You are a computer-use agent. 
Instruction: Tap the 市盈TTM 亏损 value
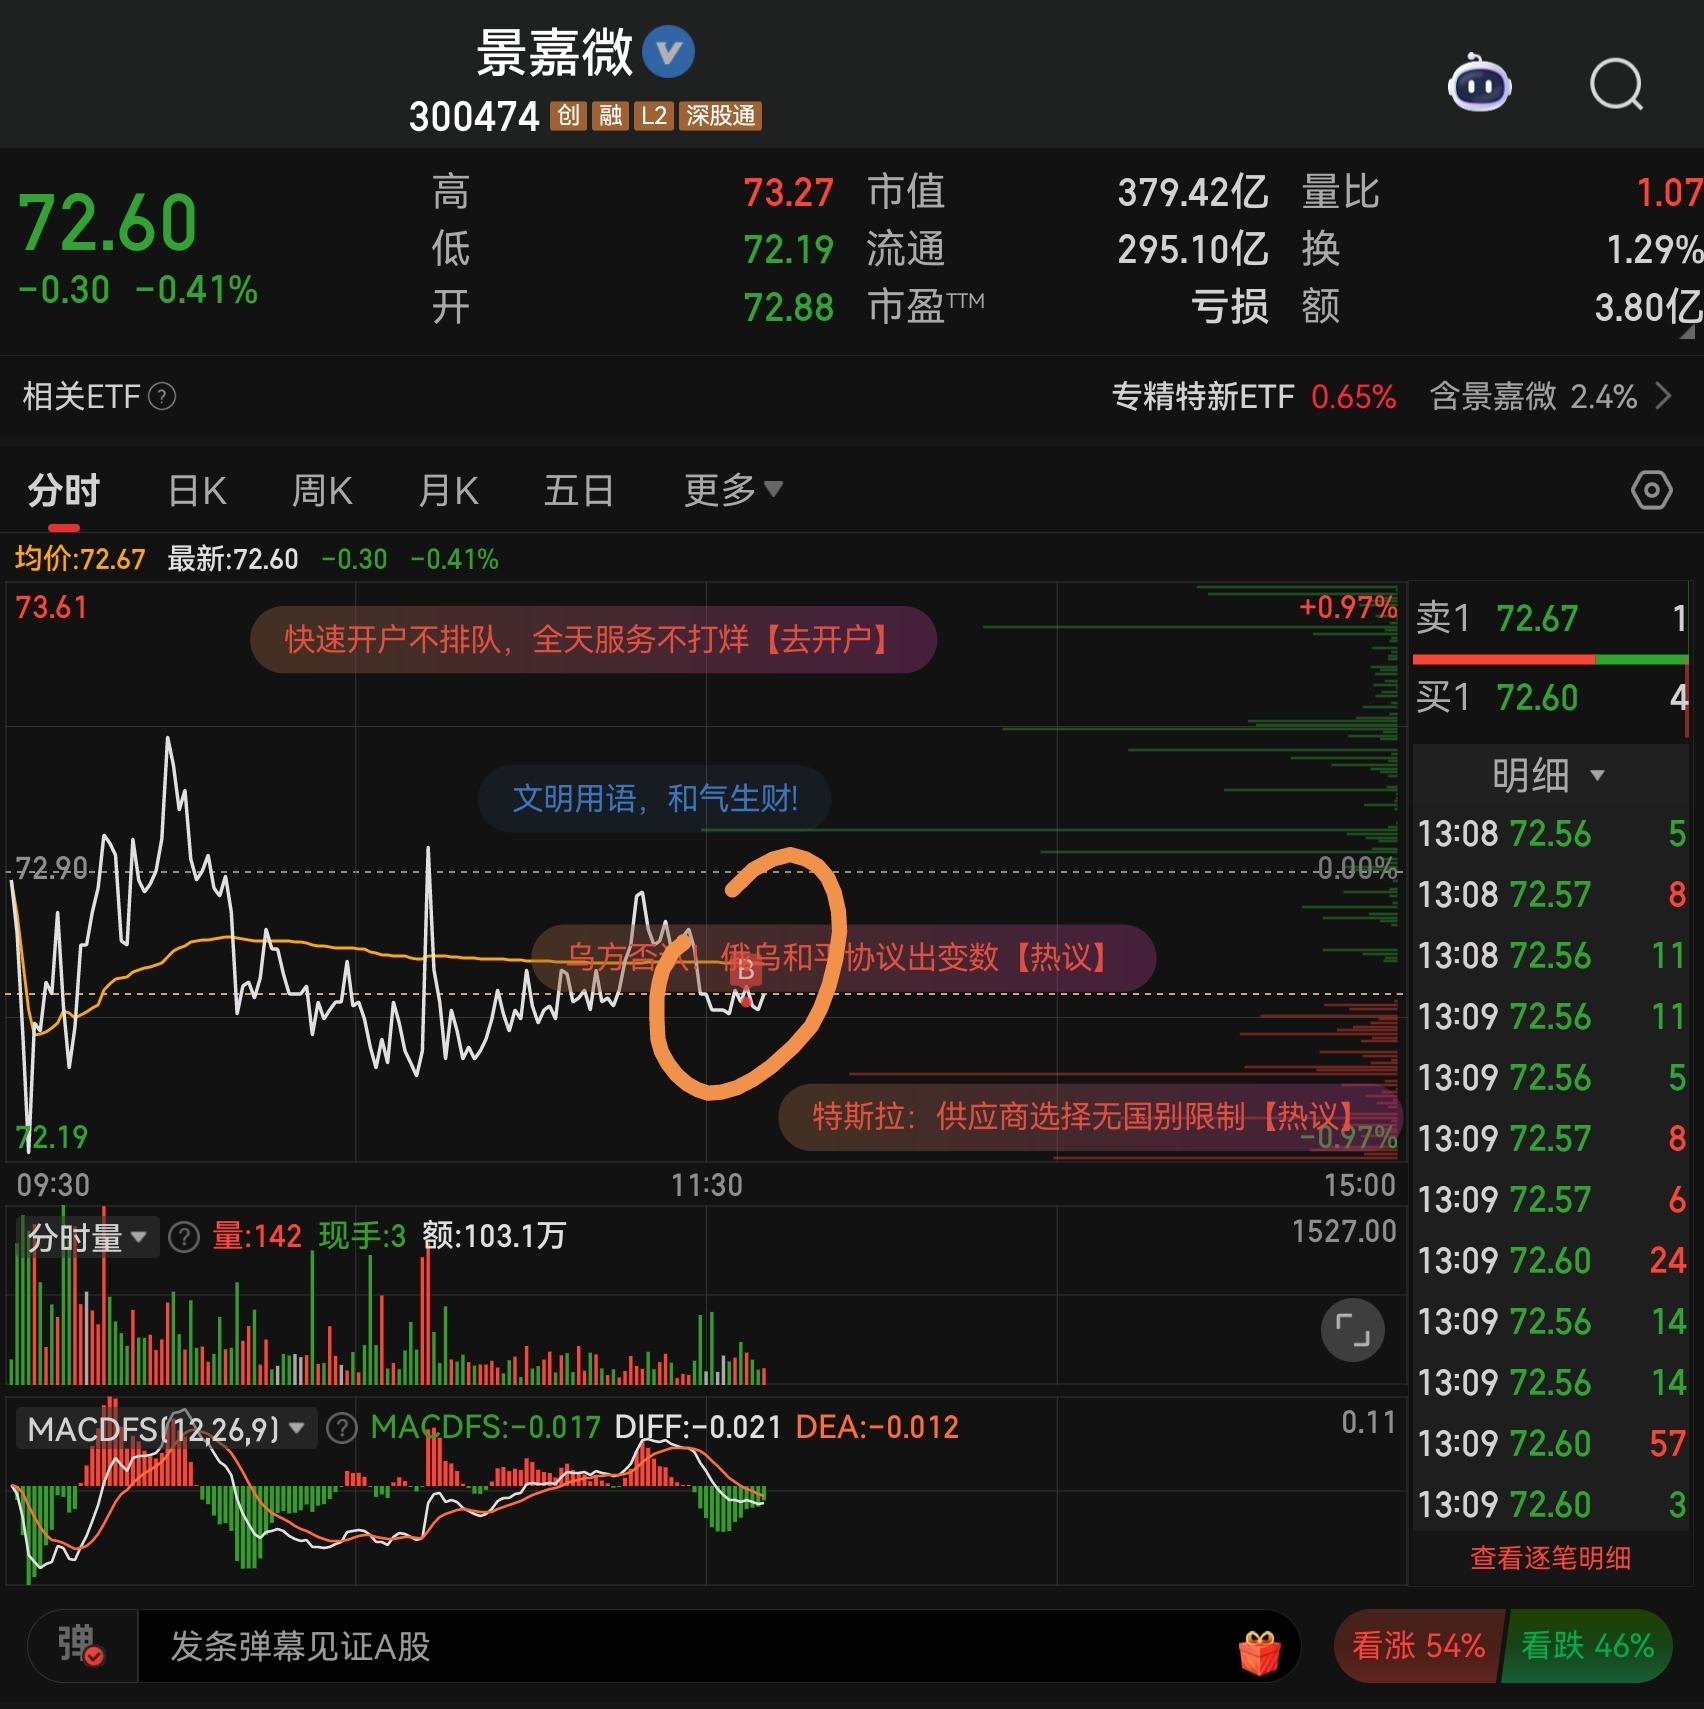click(x=1230, y=307)
